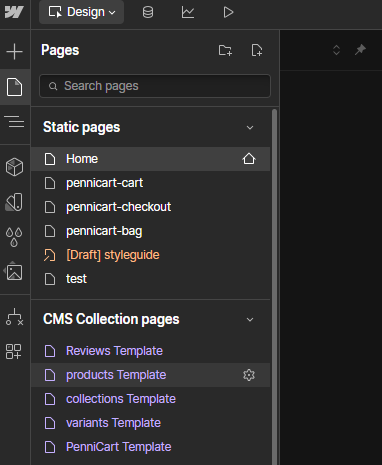Screen dimensions: 382x465
Task: Open the PenniCart Template page
Action: [x=151, y=447]
